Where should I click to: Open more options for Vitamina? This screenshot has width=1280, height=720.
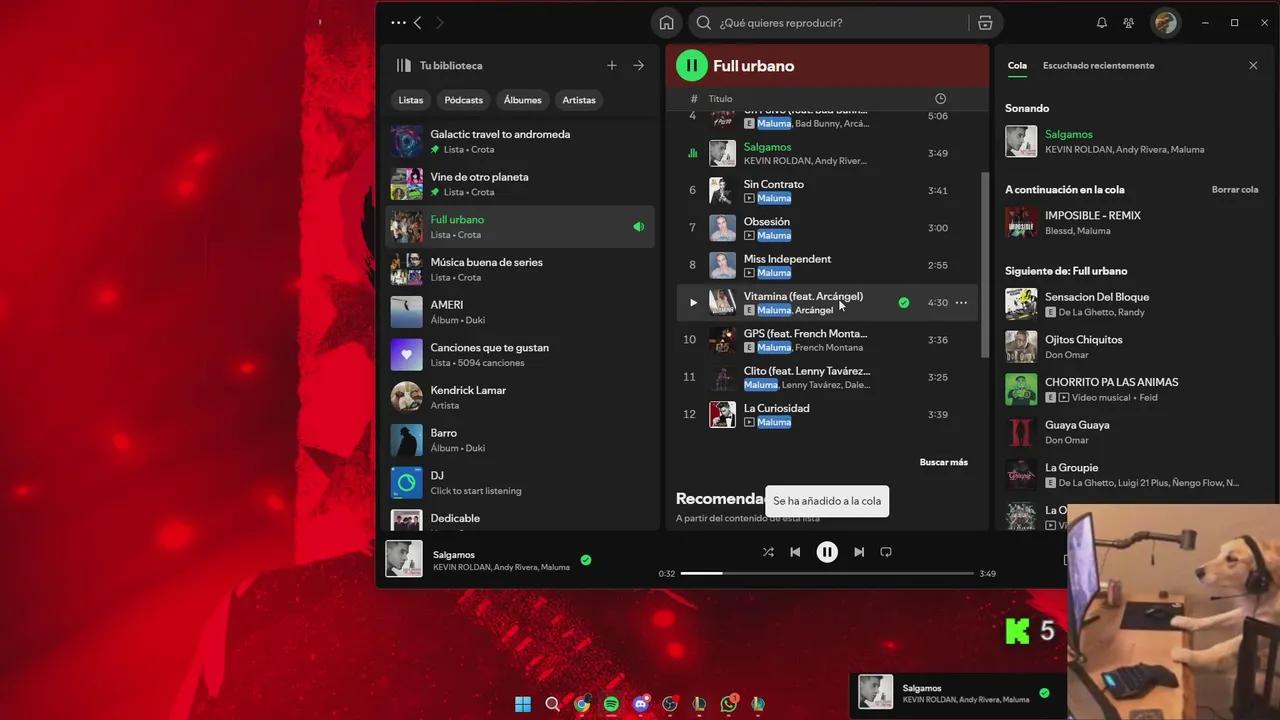961,303
